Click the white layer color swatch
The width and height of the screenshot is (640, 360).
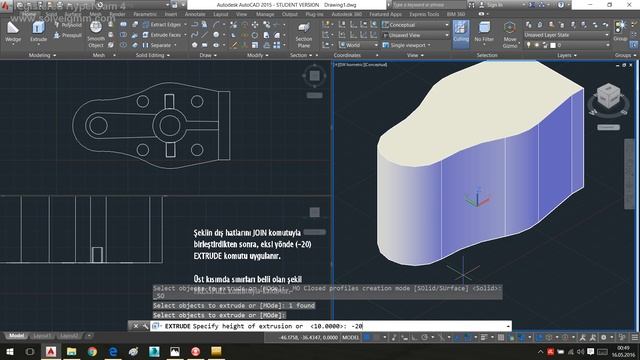[x=553, y=45]
